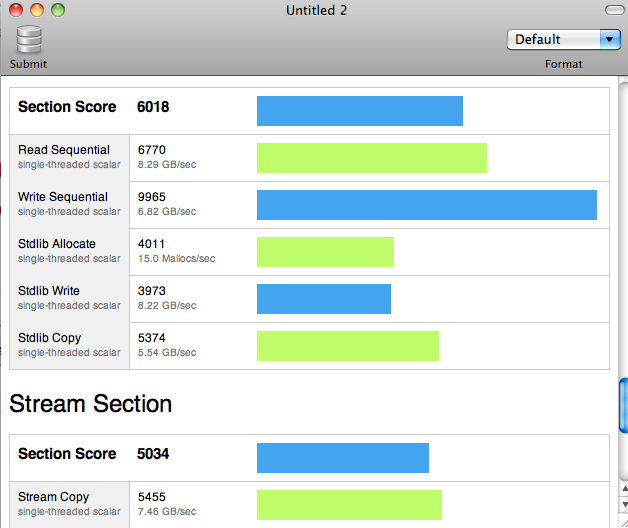Click the 5374 Stdlib Copy score
Viewport: 628px width, 528px height.
click(152, 338)
